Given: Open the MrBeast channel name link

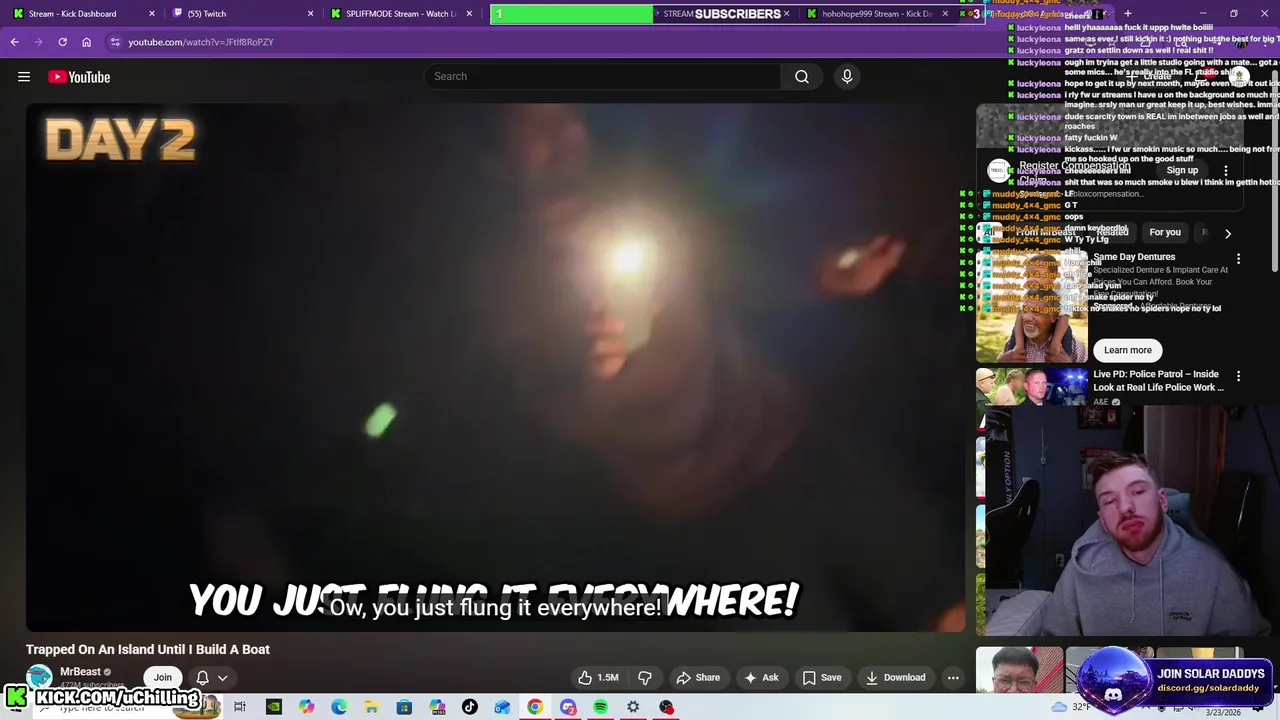Looking at the screenshot, I should [80, 672].
